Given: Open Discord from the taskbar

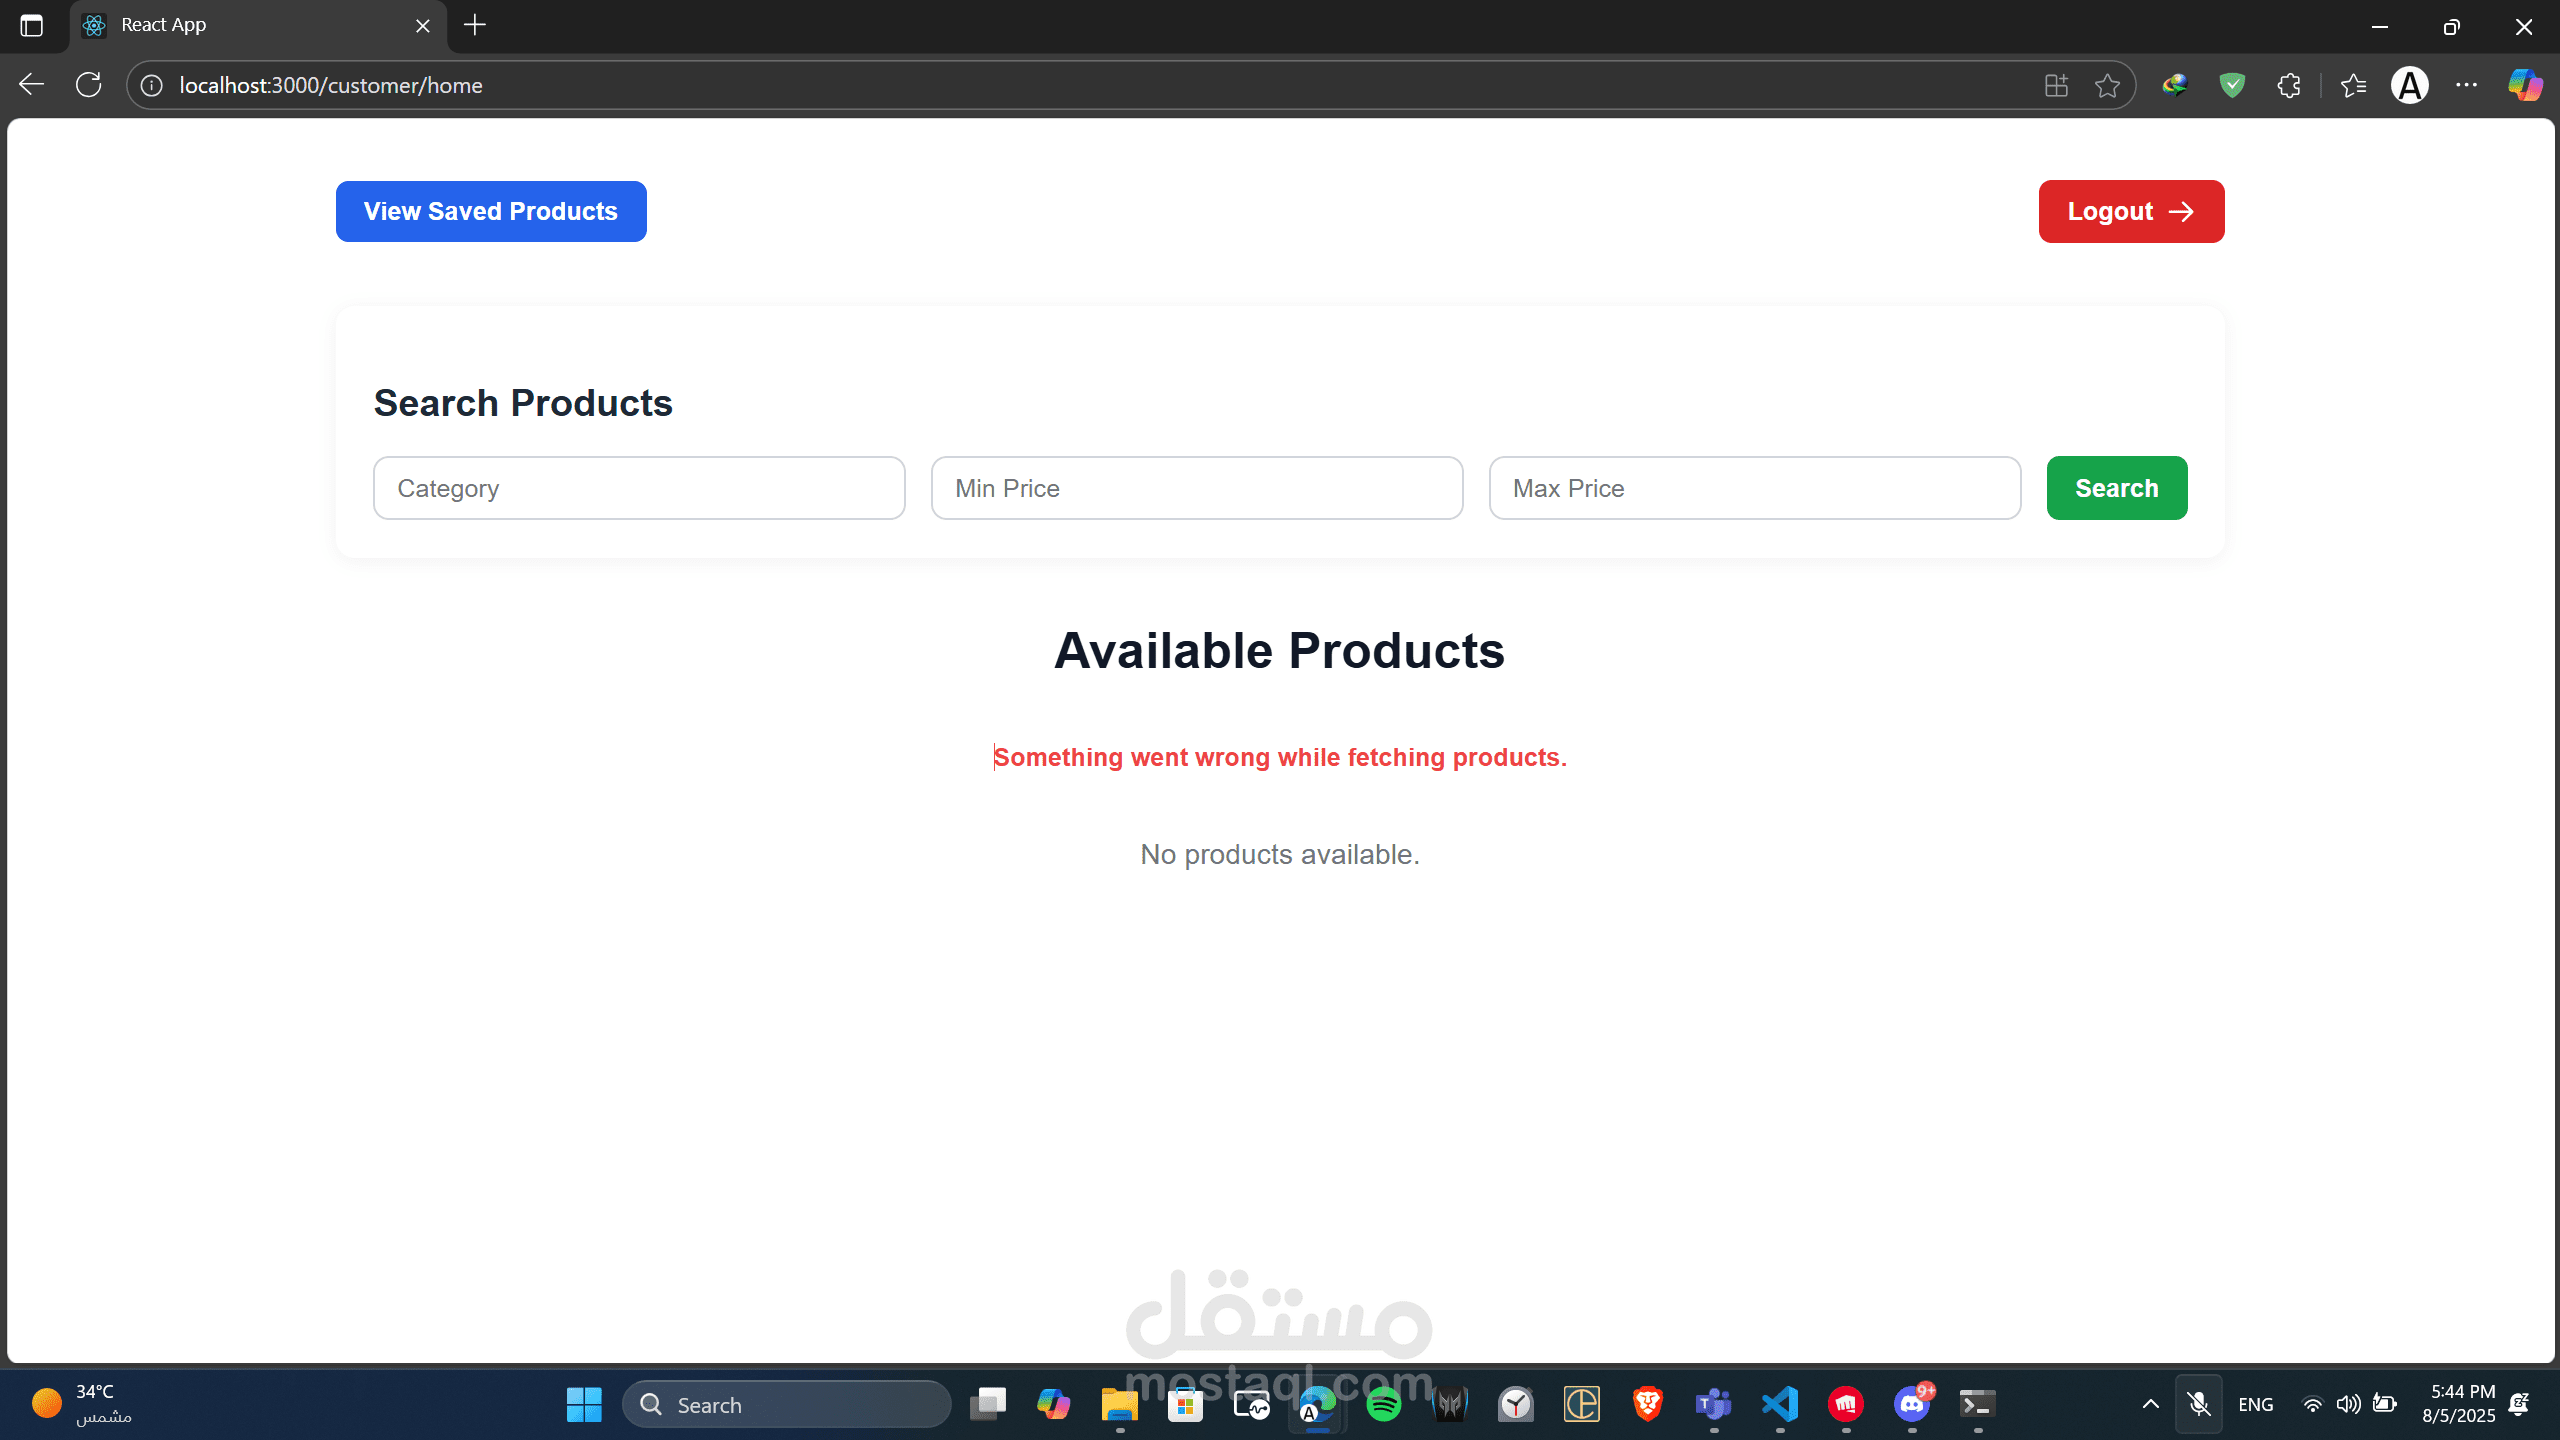Looking at the screenshot, I should 1912,1404.
